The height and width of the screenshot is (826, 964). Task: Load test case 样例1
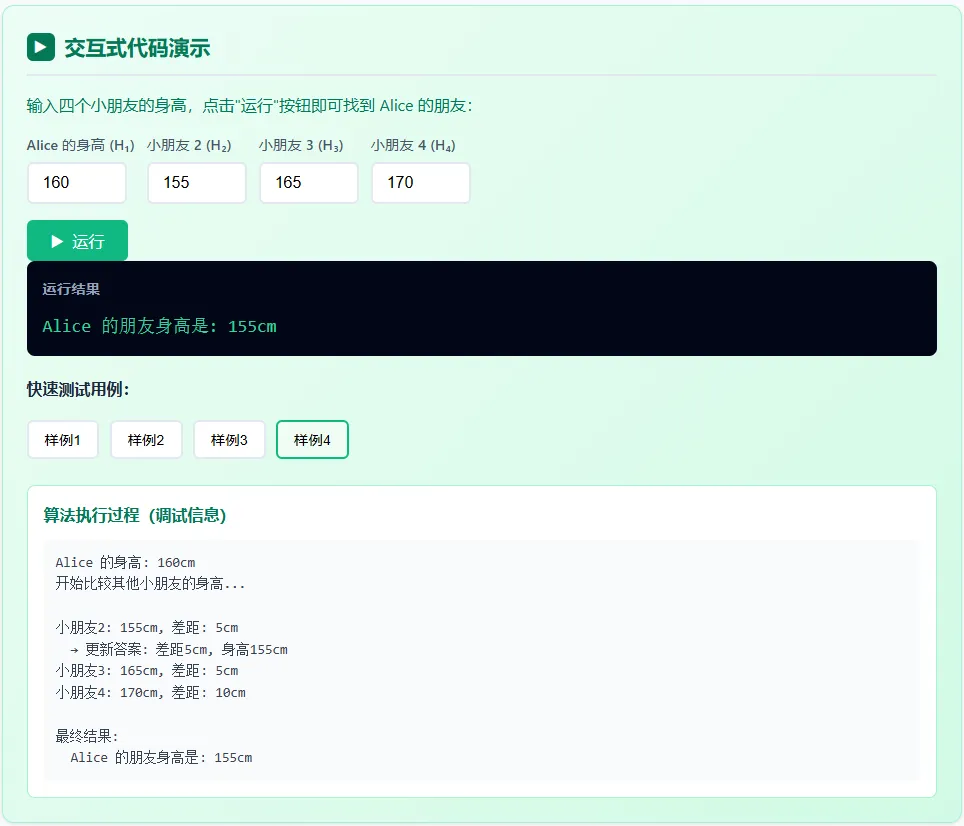point(63,439)
